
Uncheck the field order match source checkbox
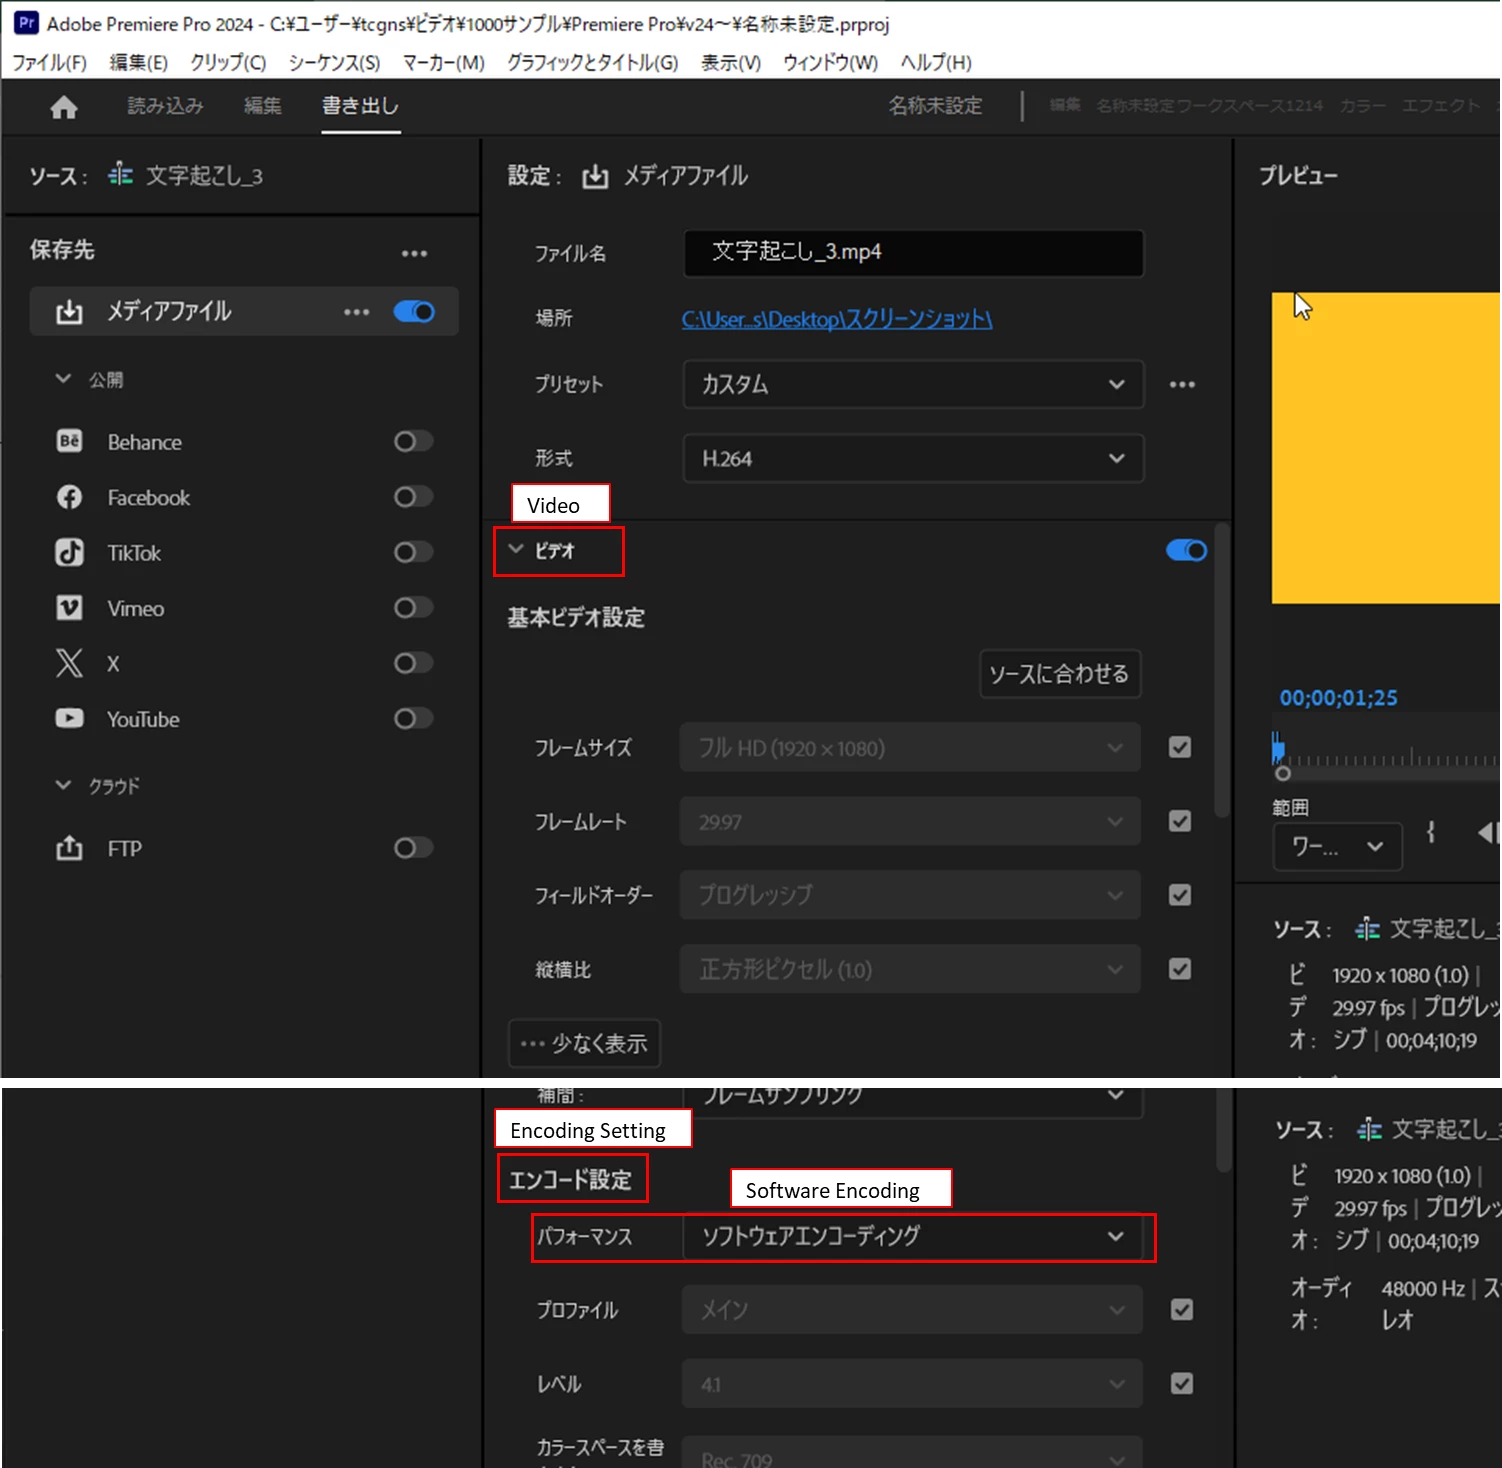pos(1180,895)
